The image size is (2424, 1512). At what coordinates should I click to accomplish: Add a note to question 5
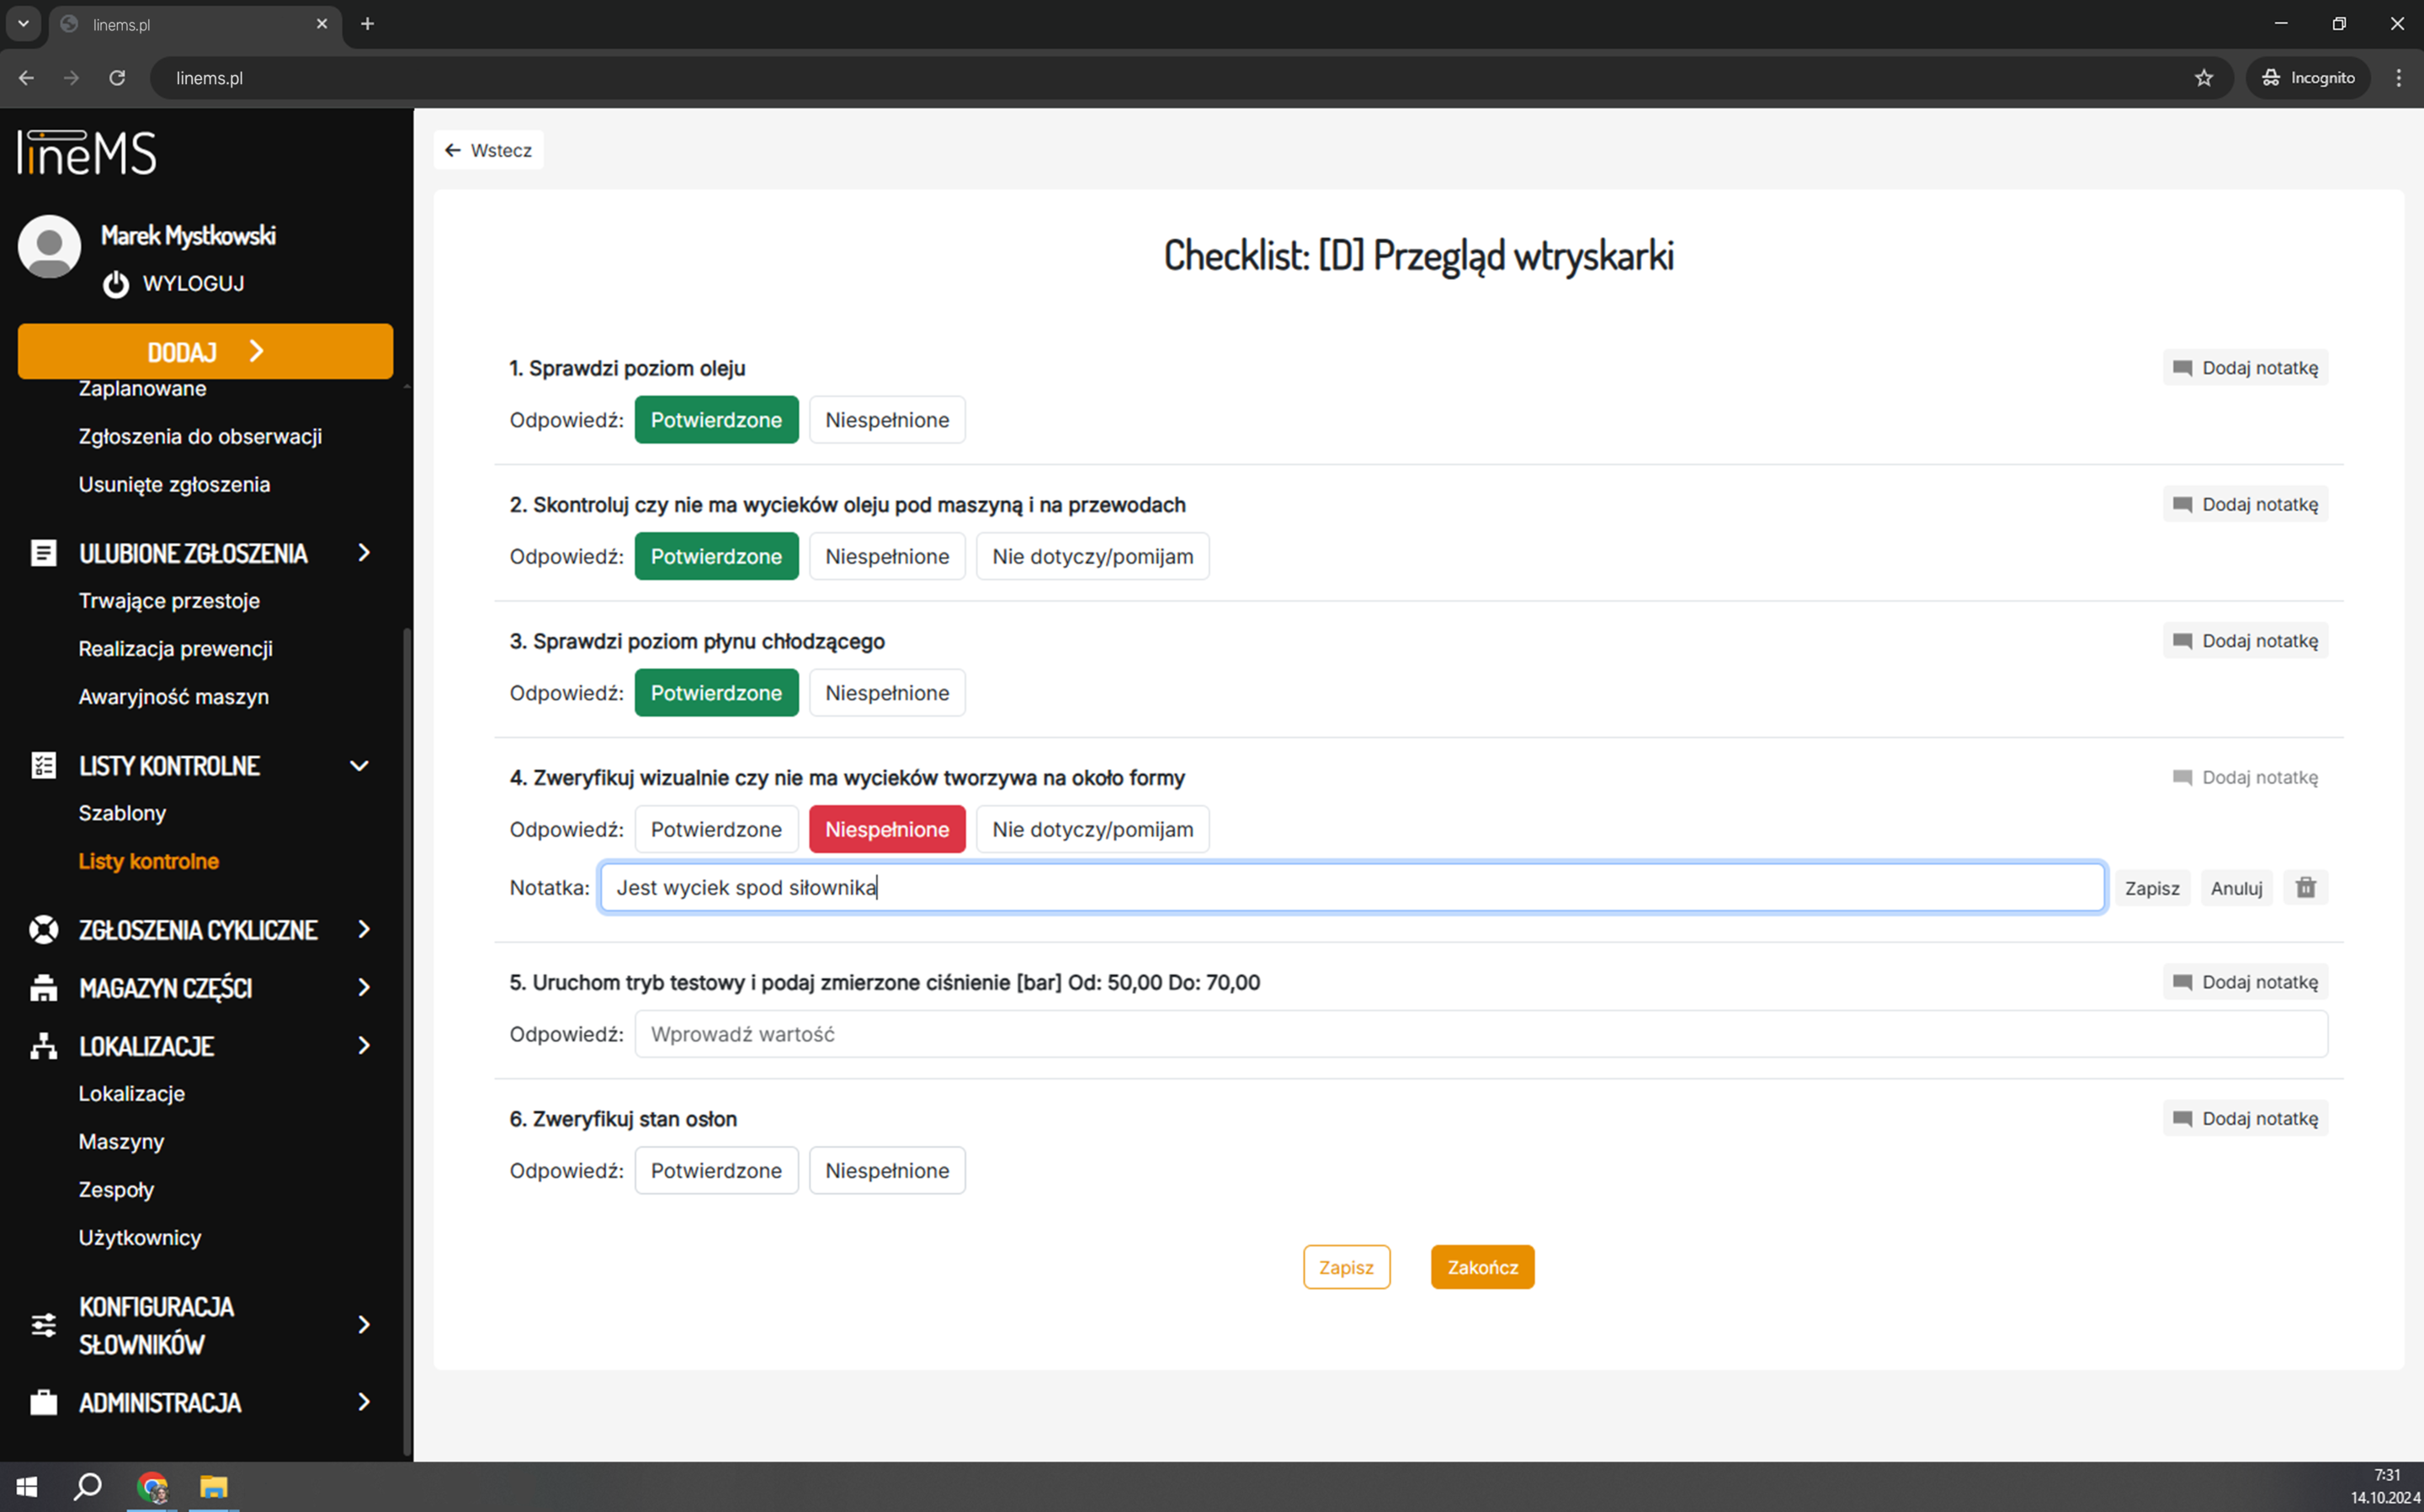[2245, 982]
